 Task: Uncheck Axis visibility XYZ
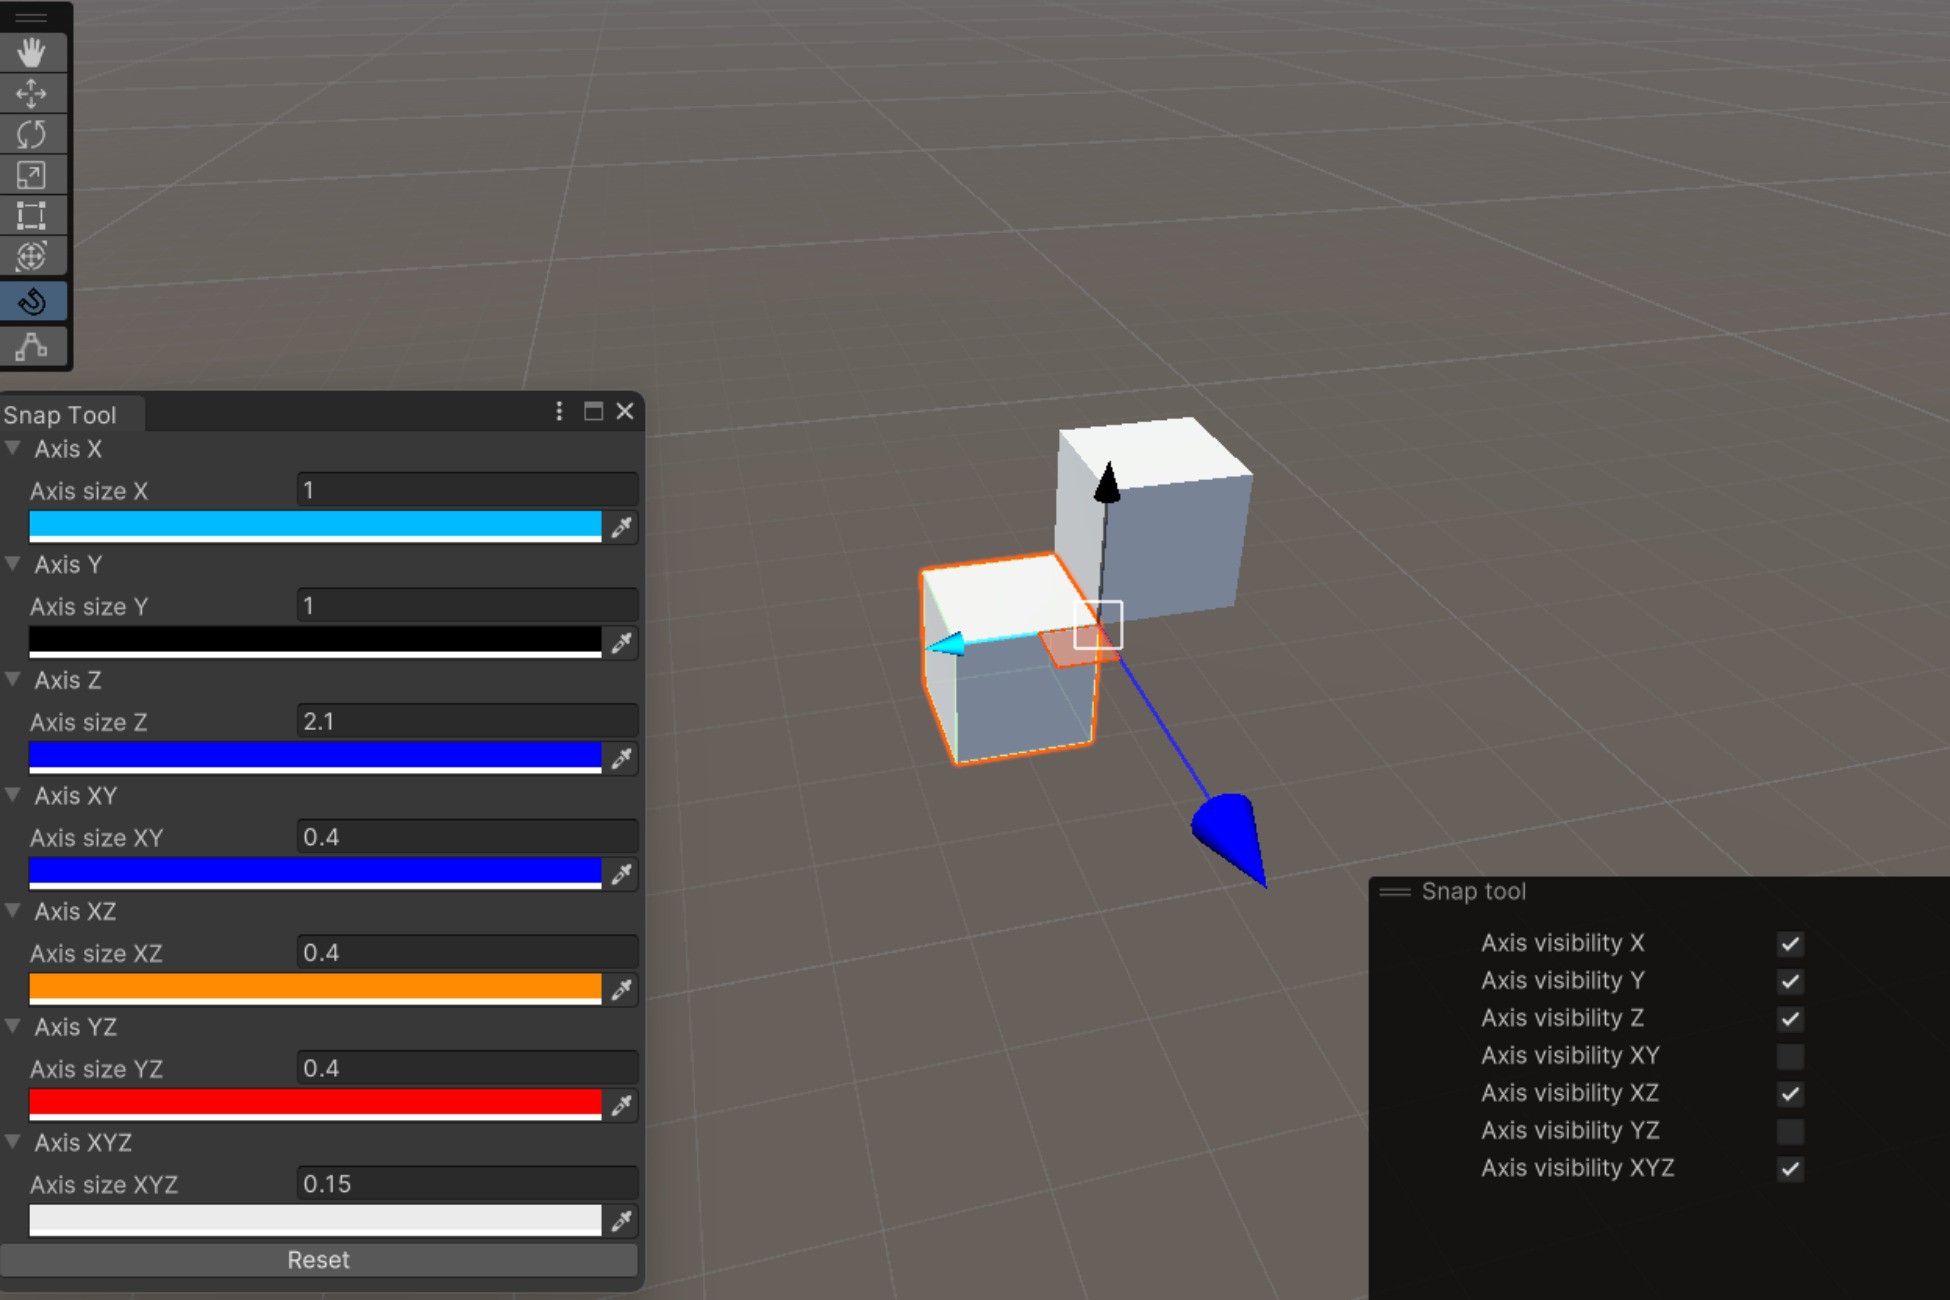coord(1789,1170)
